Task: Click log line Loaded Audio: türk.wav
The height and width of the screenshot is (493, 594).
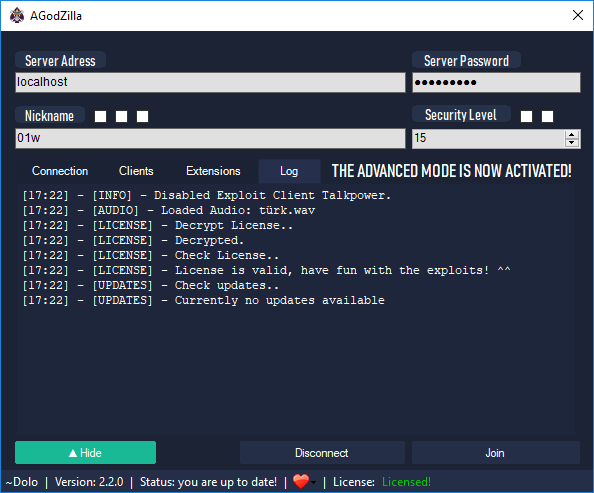Action: (169, 210)
